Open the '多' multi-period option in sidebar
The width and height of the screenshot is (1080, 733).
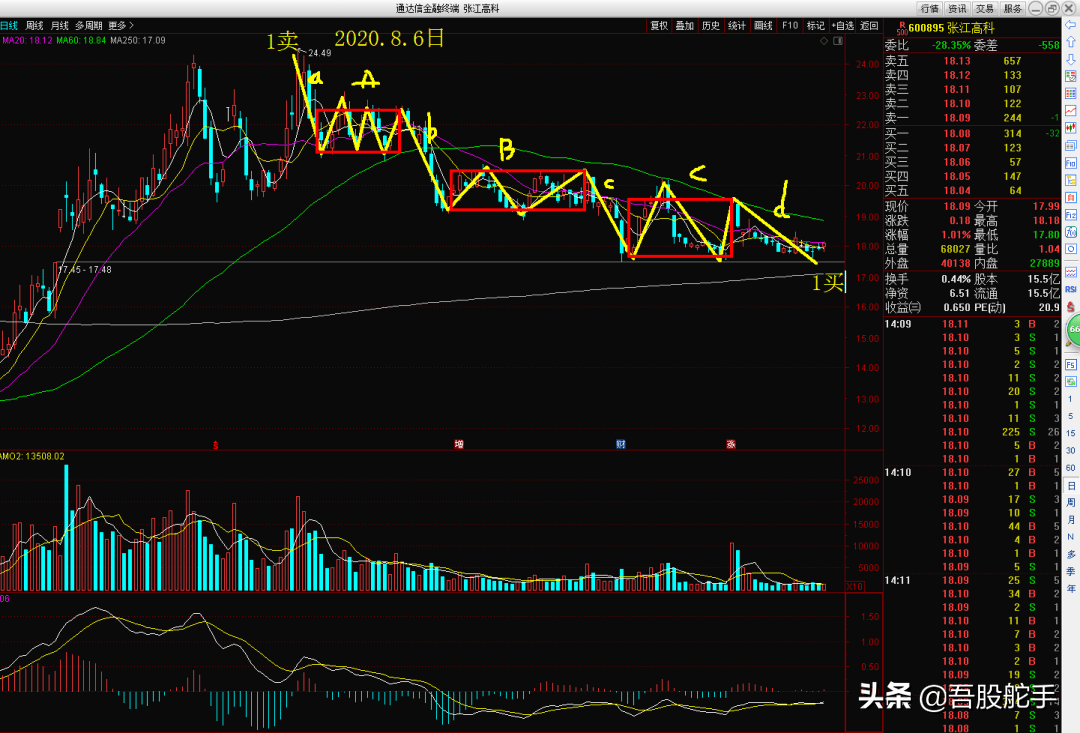[1070, 555]
